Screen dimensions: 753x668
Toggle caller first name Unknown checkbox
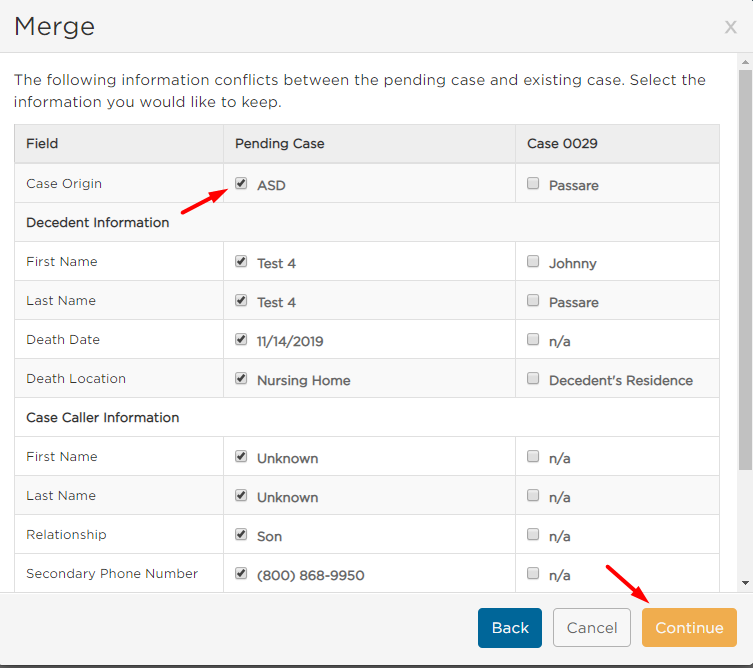[x=241, y=456]
